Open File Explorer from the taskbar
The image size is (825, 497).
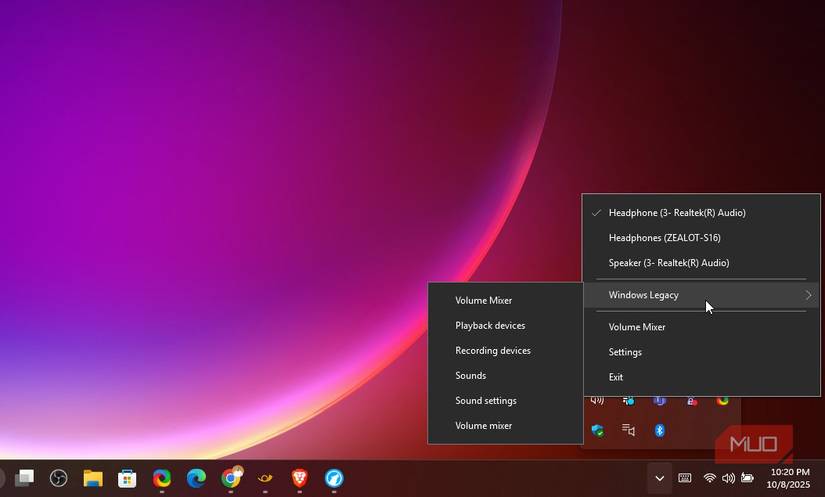click(93, 478)
